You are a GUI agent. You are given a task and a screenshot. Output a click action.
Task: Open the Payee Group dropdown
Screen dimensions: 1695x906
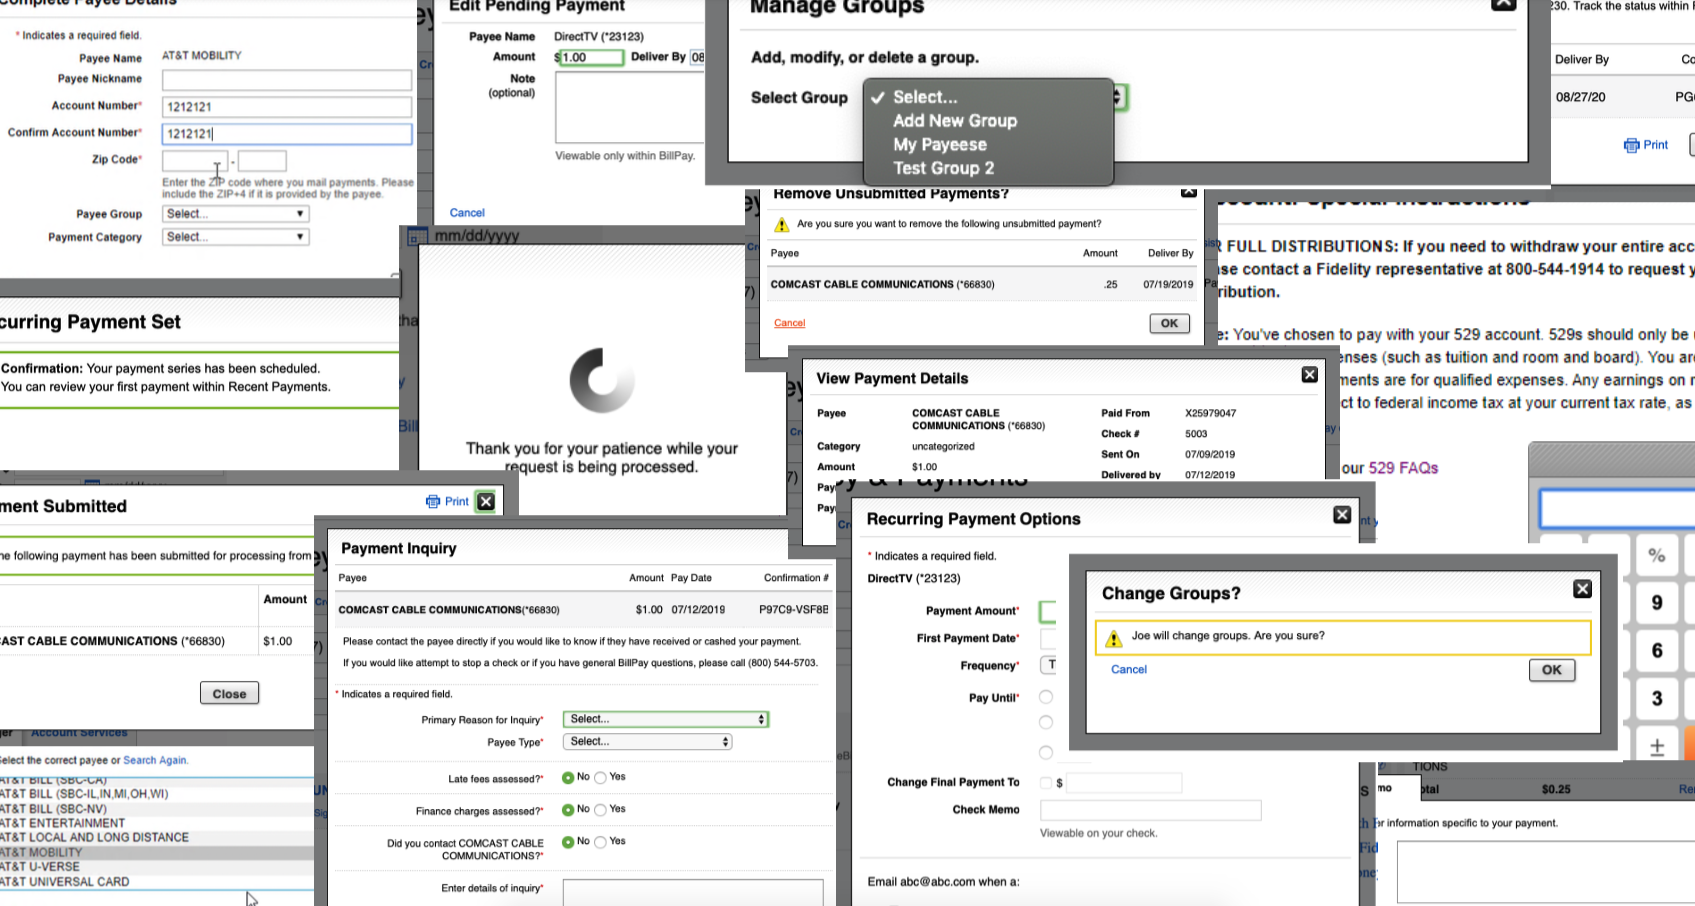coord(235,214)
